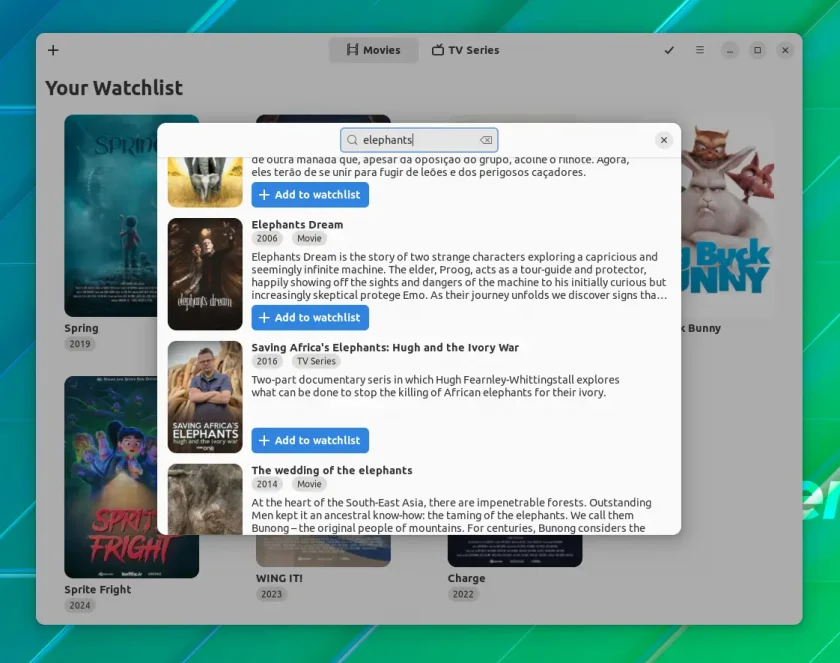Switch to the TV Series tab
The width and height of the screenshot is (840, 663).
click(466, 50)
